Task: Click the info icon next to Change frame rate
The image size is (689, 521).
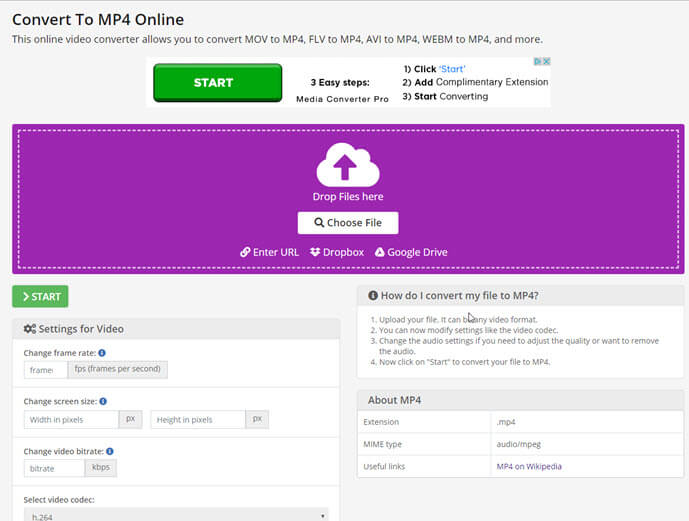Action: [x=102, y=353]
